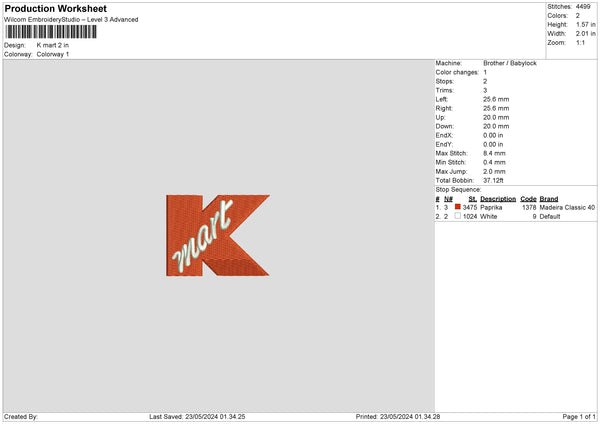
Task: Click the White stitch count 1024
Action: coord(470,217)
